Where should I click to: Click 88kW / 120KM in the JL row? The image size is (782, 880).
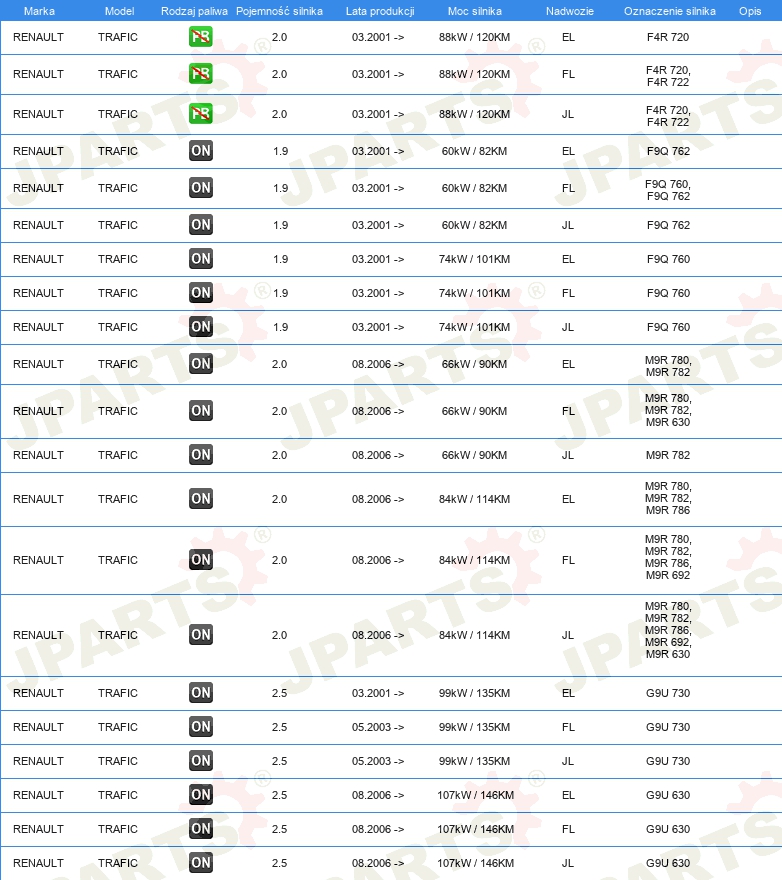pos(474,114)
